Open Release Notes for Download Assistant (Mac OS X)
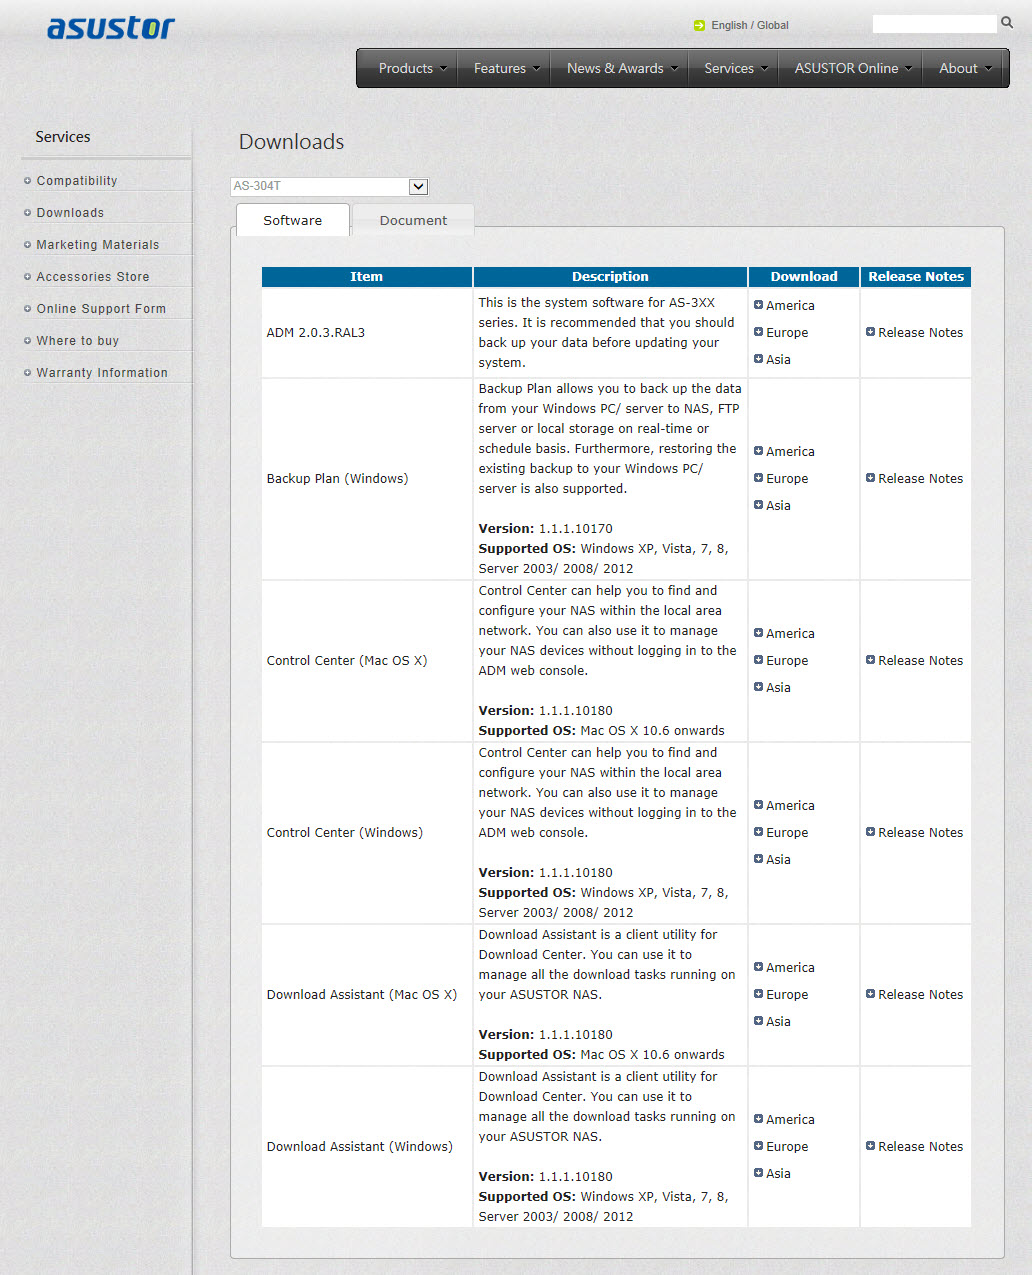 pos(920,994)
